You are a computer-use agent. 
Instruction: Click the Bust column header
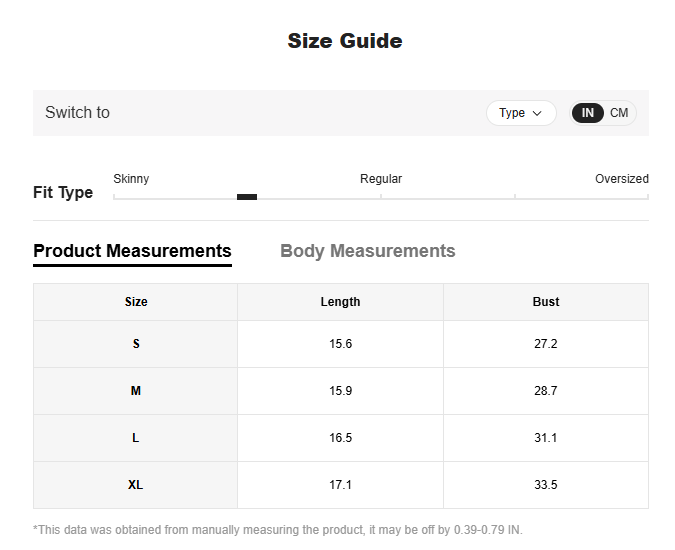coord(546,302)
